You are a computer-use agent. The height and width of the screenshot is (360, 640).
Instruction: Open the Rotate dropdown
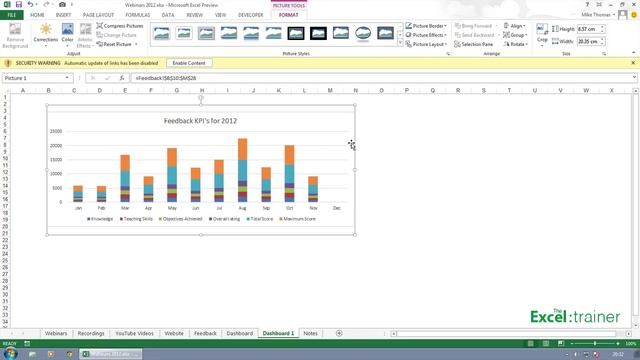(x=516, y=44)
